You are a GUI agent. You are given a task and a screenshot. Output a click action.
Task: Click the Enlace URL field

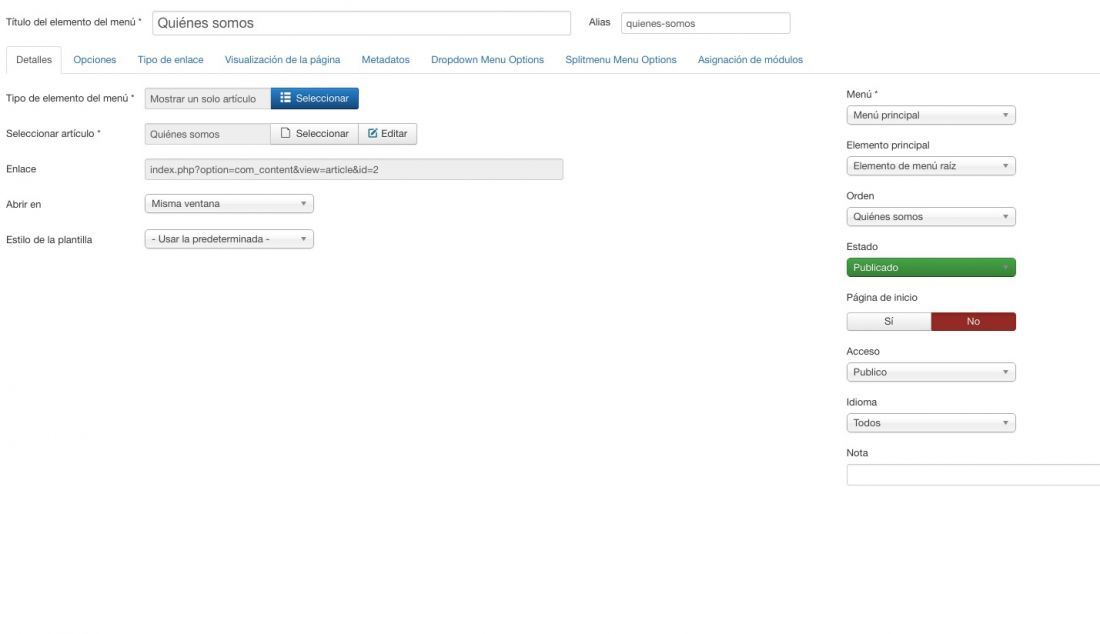354,169
